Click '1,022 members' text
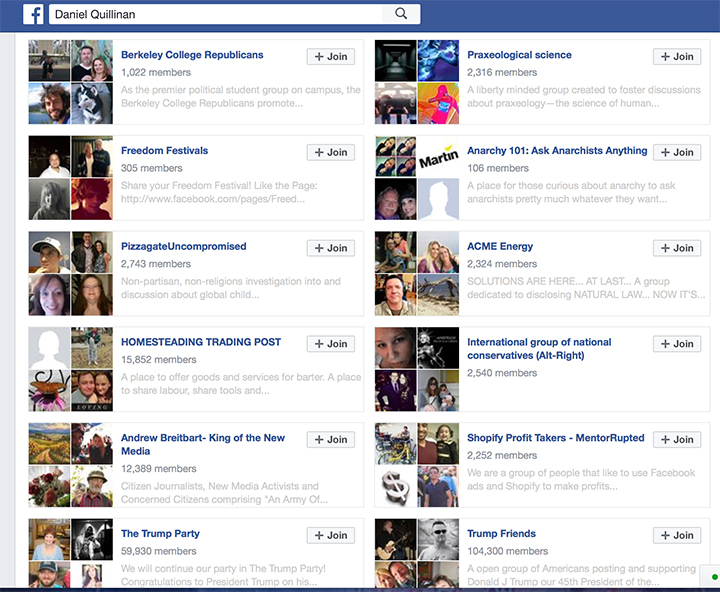The width and height of the screenshot is (720, 592). (x=156, y=72)
